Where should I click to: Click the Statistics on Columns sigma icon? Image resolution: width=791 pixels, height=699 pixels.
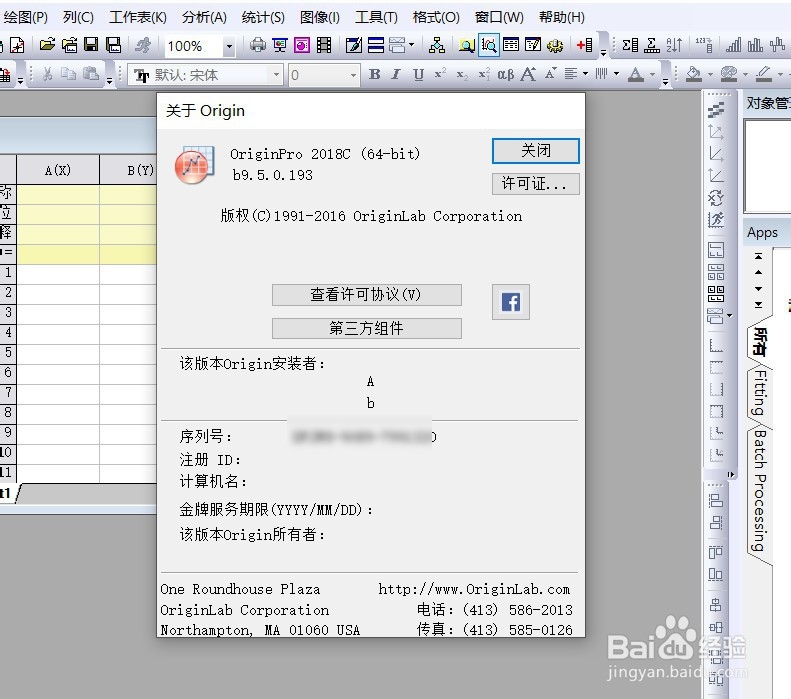[x=630, y=45]
